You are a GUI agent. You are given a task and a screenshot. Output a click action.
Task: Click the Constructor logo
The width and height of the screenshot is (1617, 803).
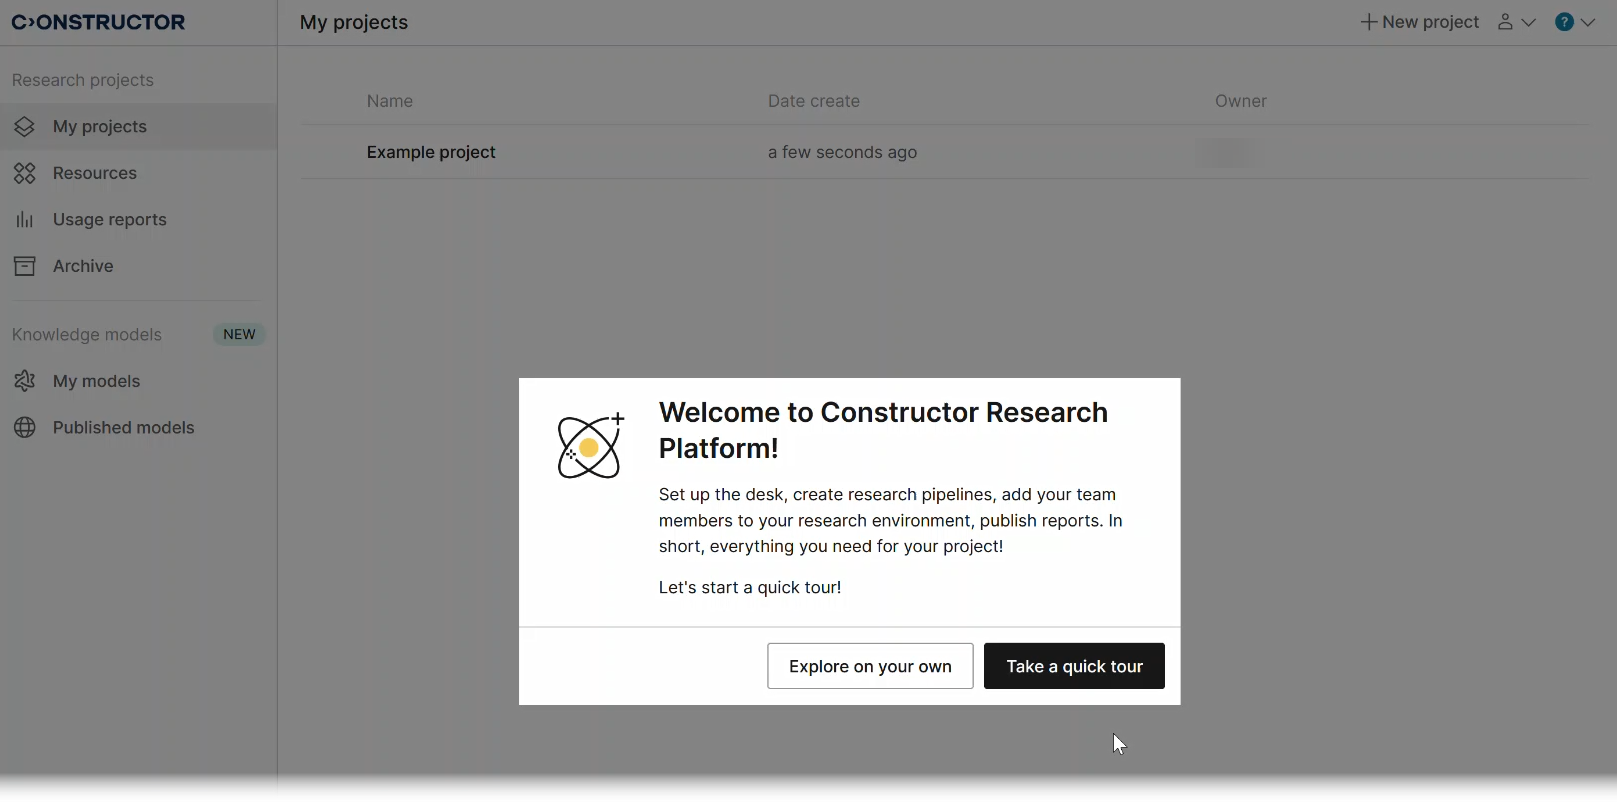point(99,22)
